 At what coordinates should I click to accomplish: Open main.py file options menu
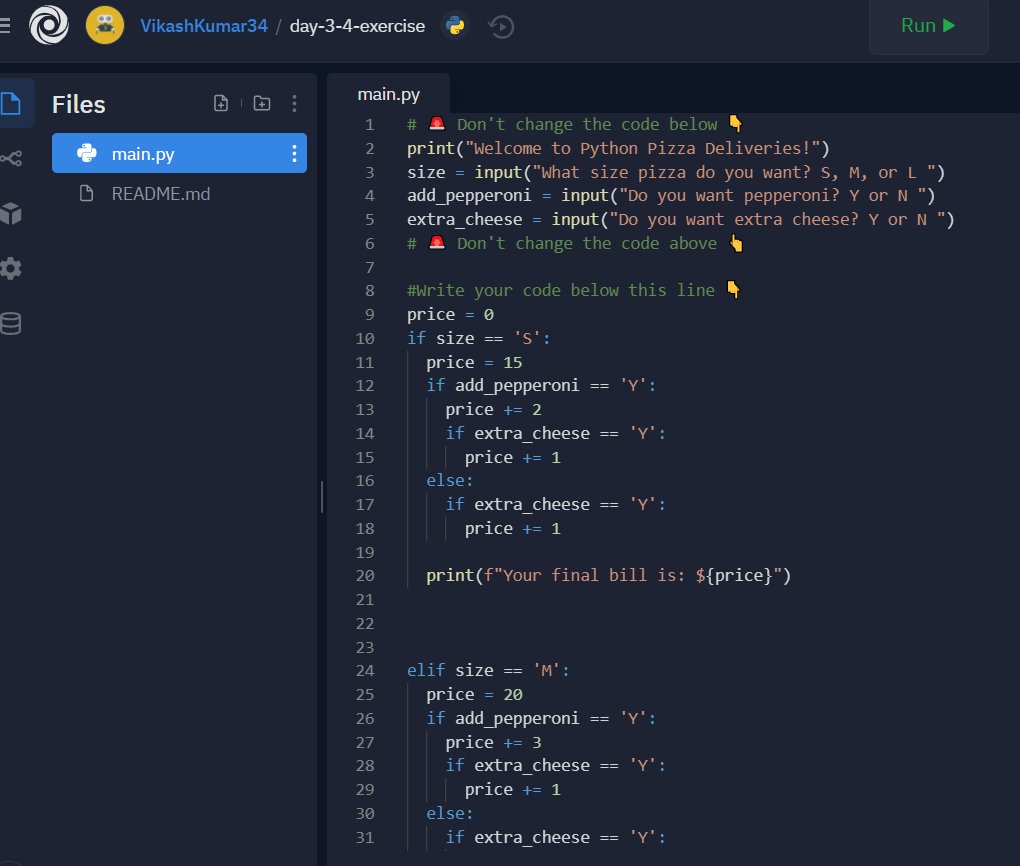295,154
